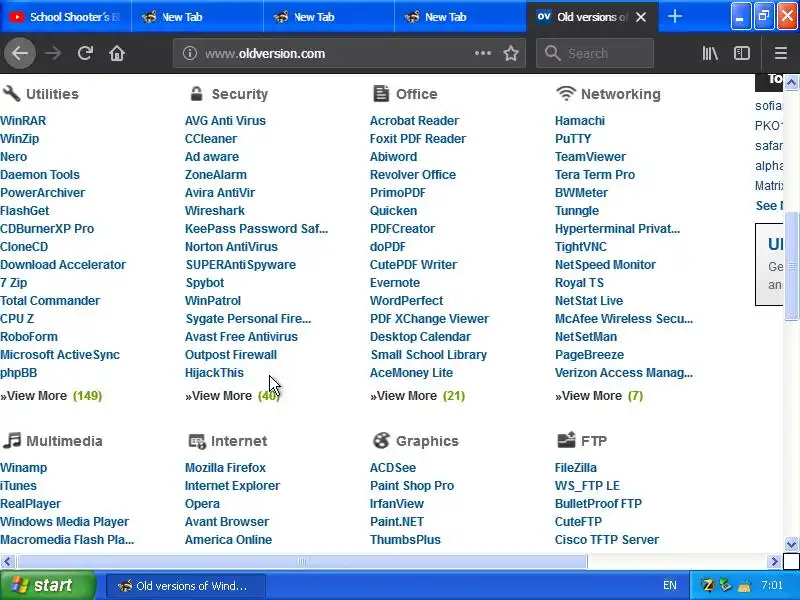Select Old versions taskbar window button

point(185,586)
